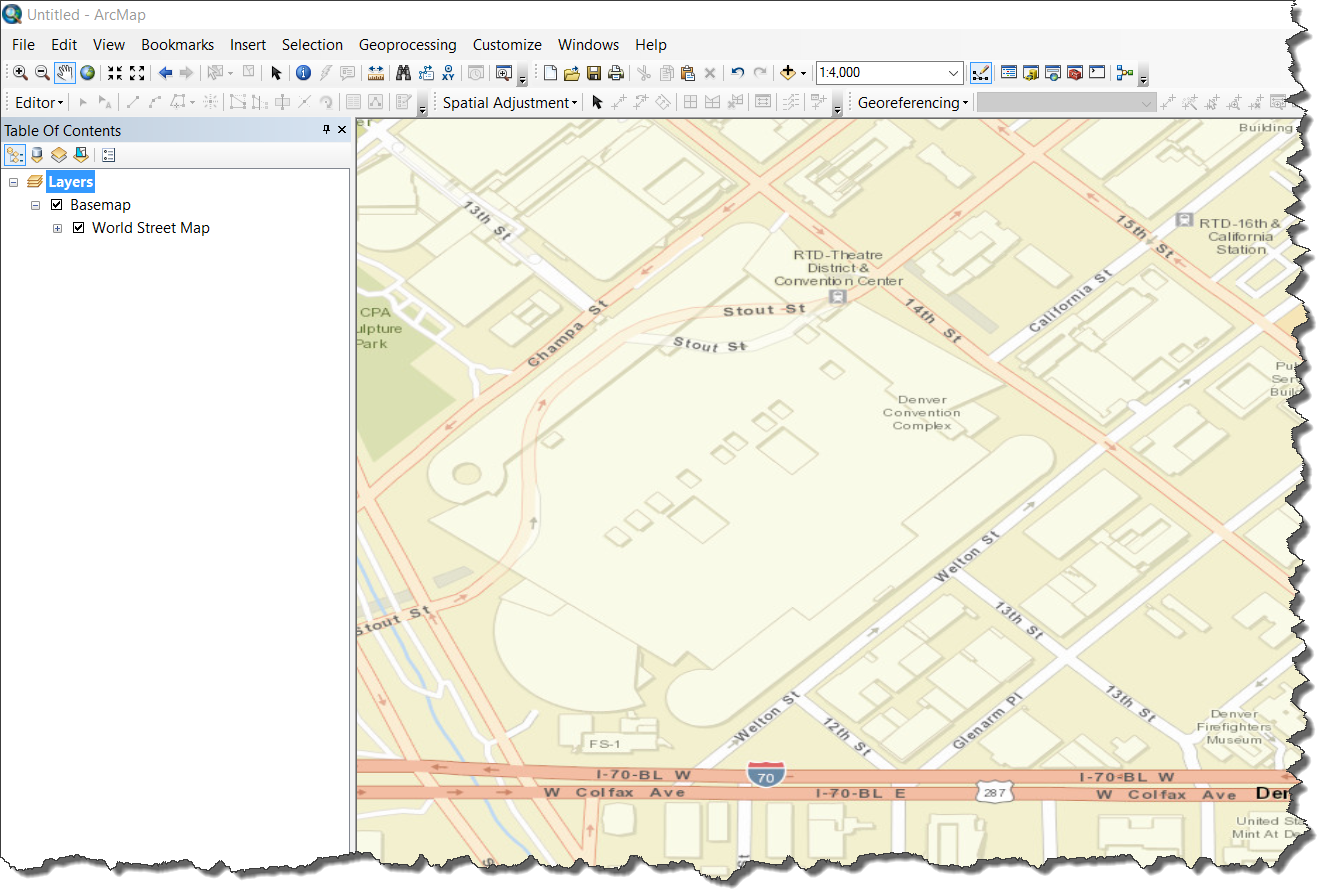The height and width of the screenshot is (896, 1331).
Task: Toggle World Street Map layer visibility
Action: click(79, 228)
